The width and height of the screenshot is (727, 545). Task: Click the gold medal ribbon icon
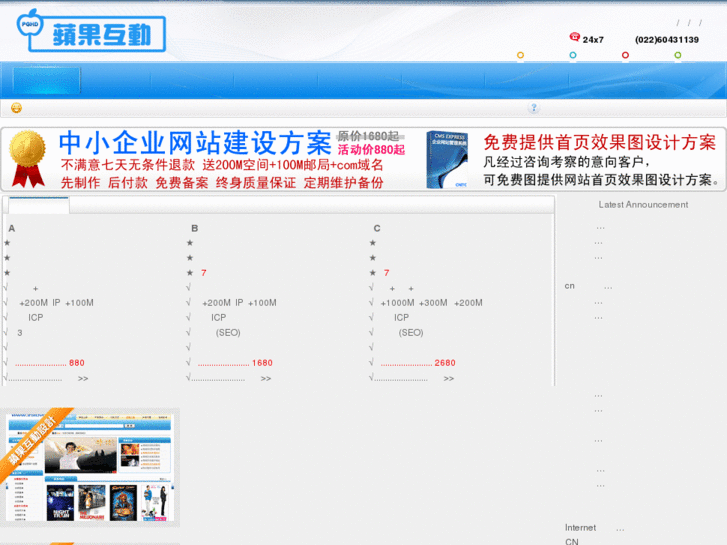click(x=28, y=159)
